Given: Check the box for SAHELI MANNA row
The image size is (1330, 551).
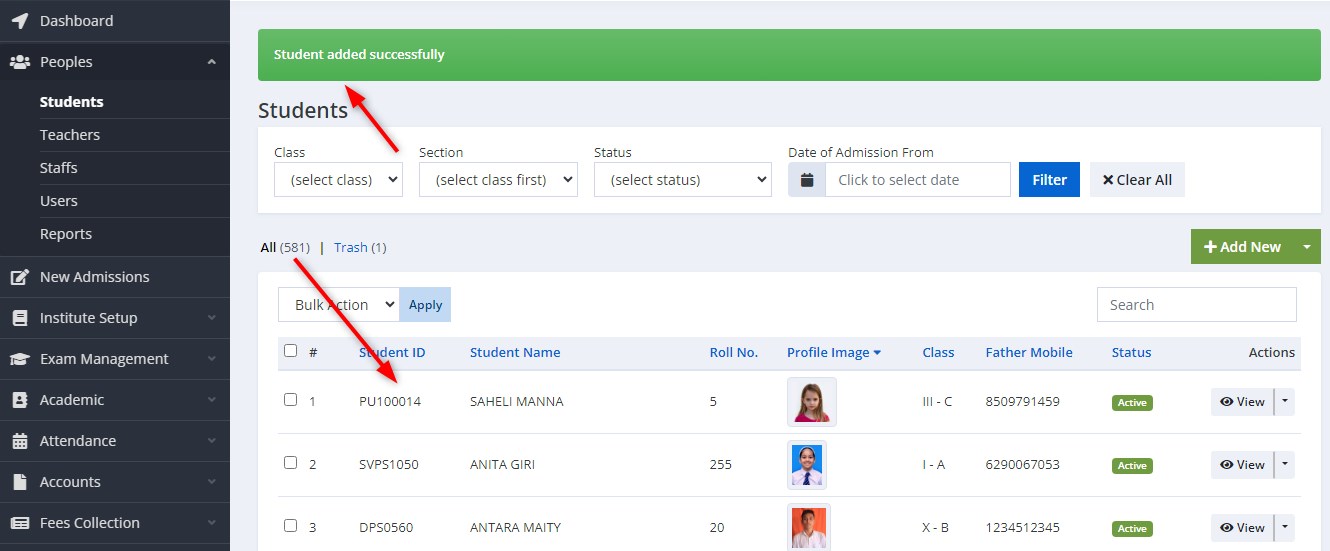Looking at the screenshot, I should click(290, 399).
